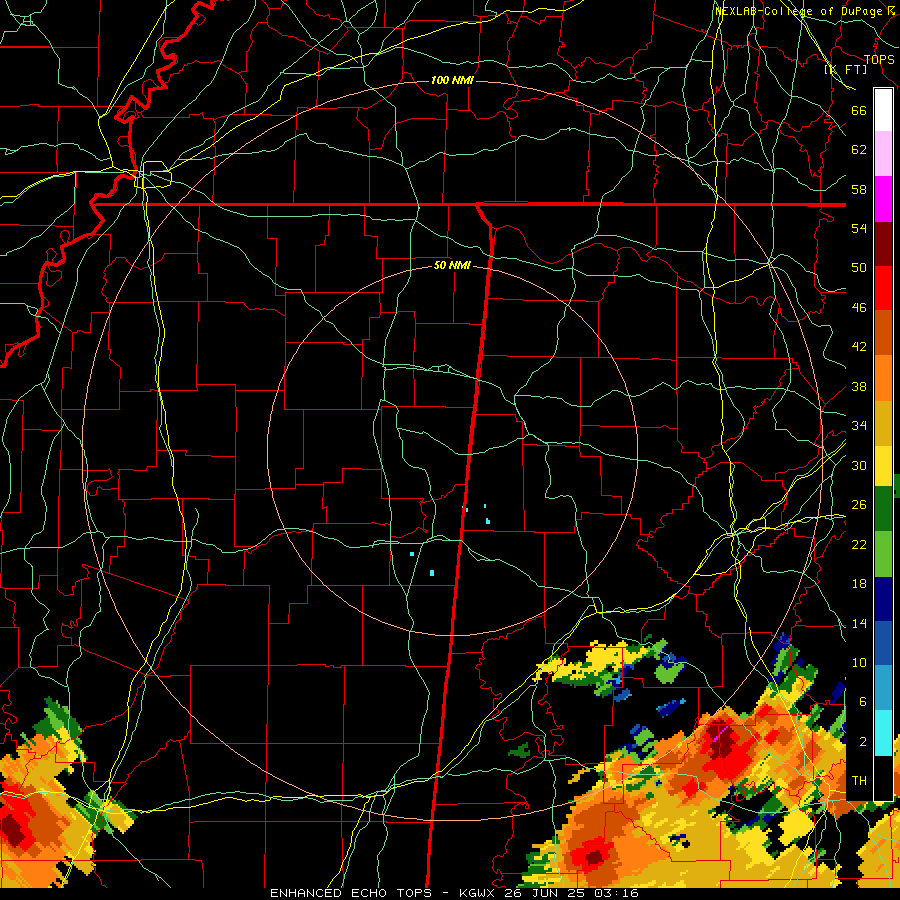The width and height of the screenshot is (900, 900).
Task: Click the 'KGWX' station ID in caption
Action: tap(479, 893)
